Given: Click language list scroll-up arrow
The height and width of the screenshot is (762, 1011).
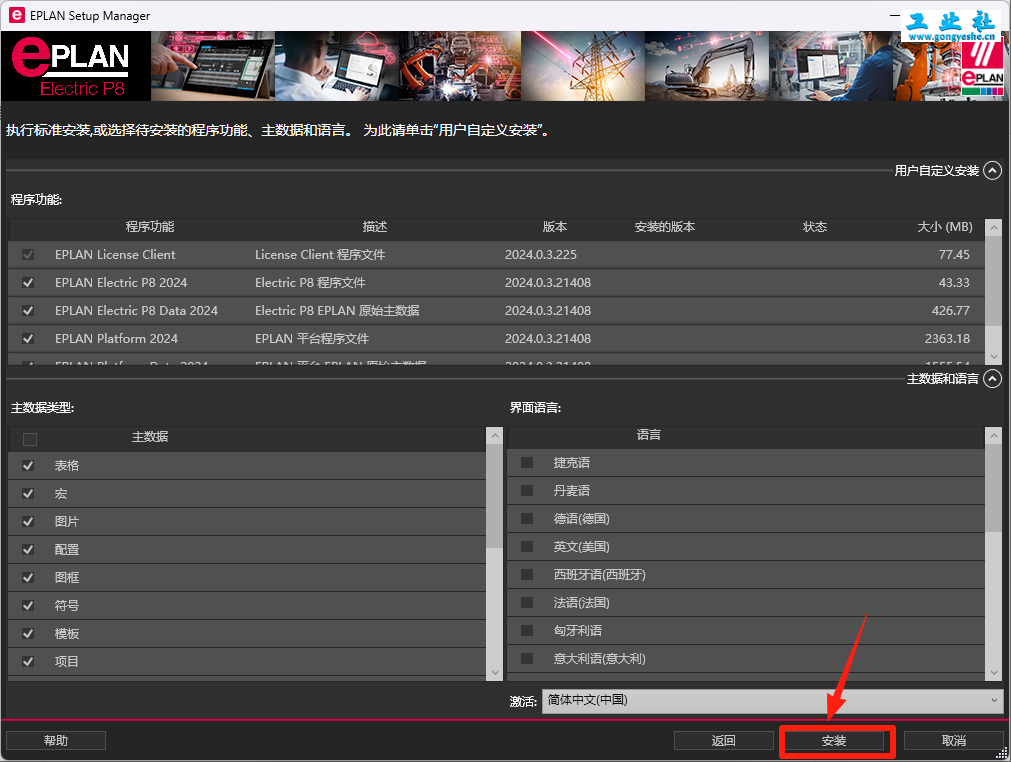Looking at the screenshot, I should (994, 436).
